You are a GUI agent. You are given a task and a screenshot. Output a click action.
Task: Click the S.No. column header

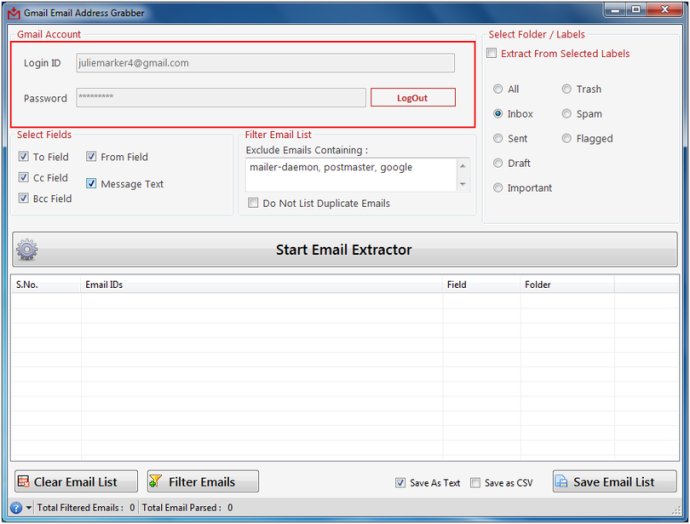(46, 285)
